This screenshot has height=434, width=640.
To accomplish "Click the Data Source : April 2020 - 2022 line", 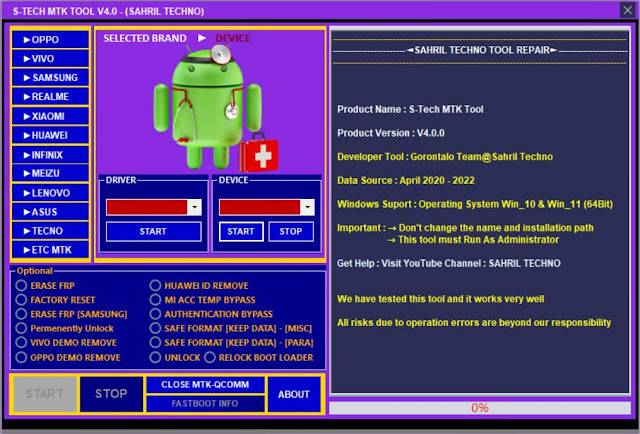I will (406, 180).
